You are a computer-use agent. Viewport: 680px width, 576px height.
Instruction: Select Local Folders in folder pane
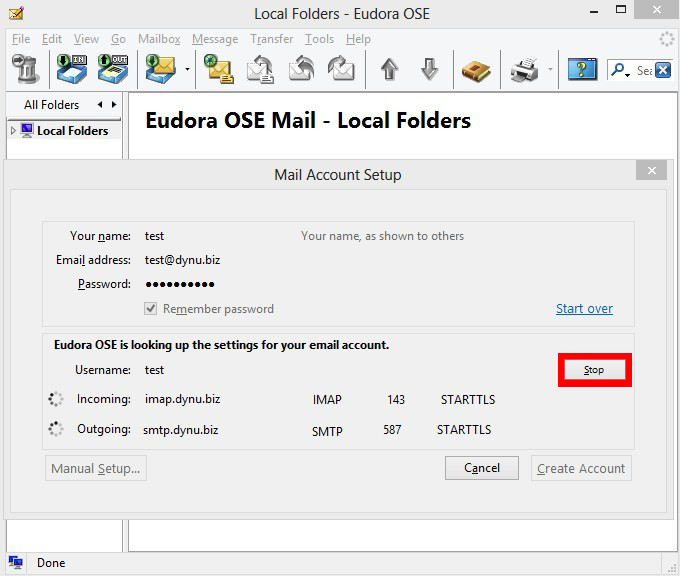coord(72,131)
